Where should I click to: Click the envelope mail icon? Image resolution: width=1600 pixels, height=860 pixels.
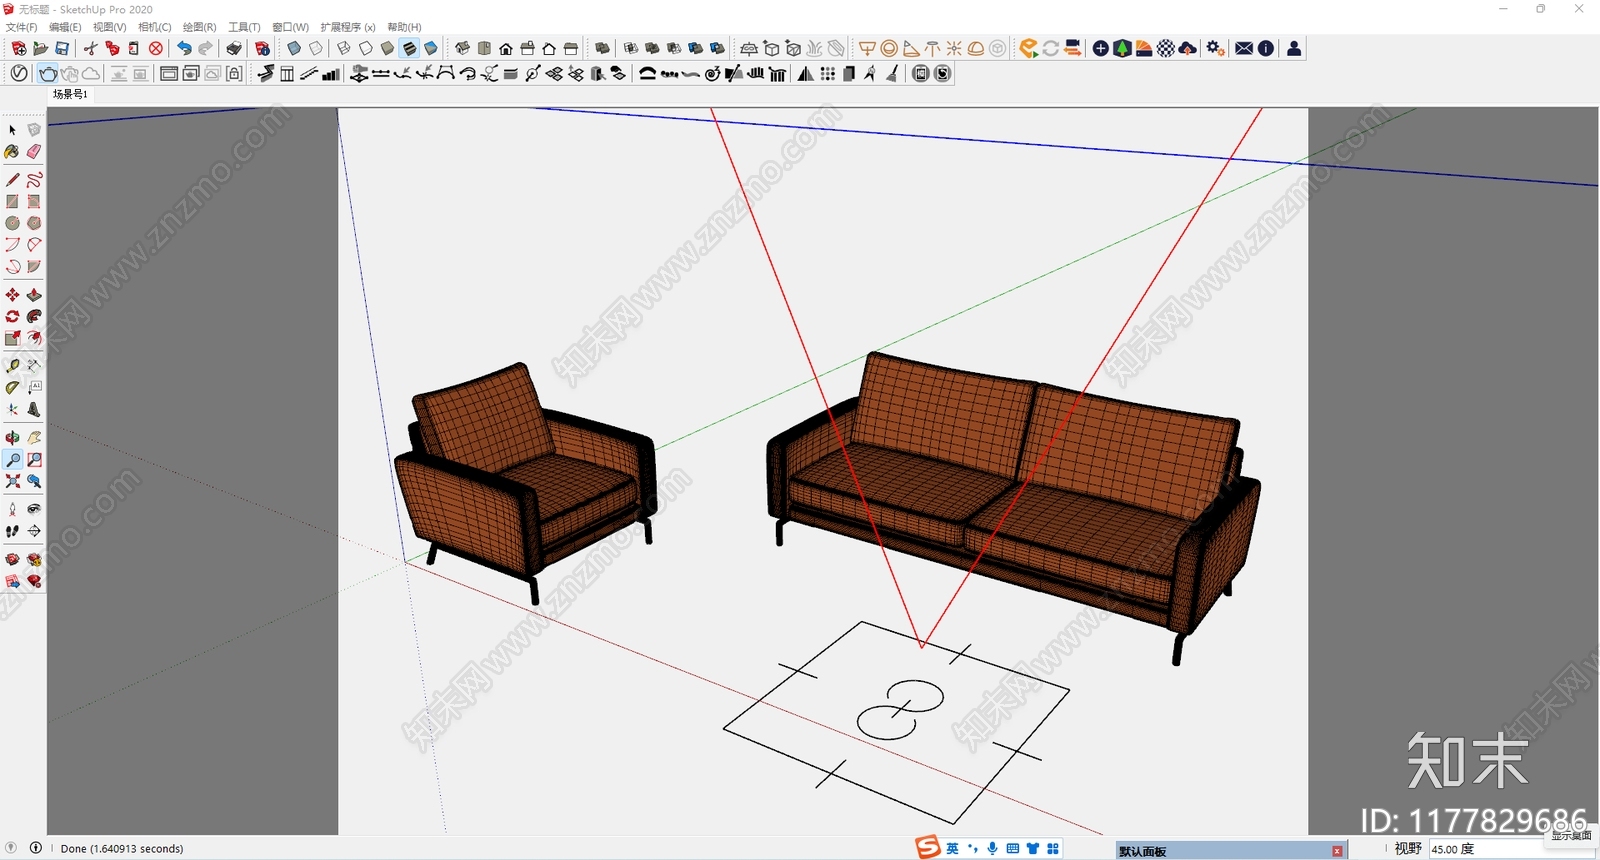point(1244,48)
